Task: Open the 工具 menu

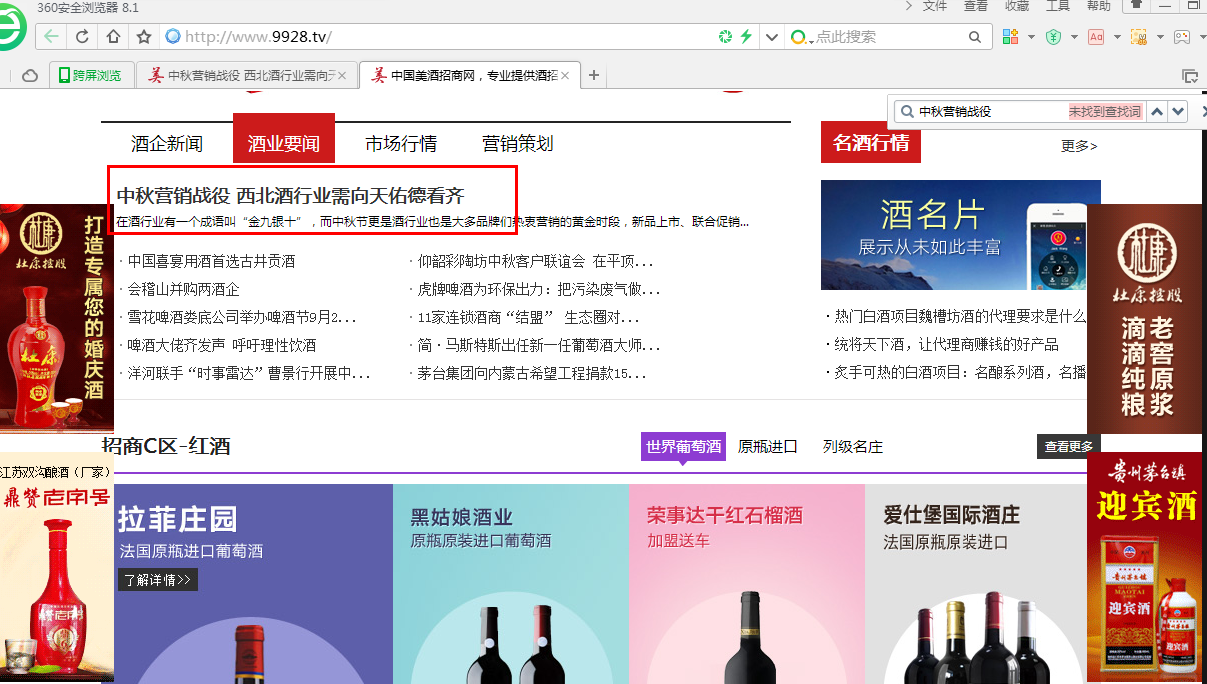Action: [x=1058, y=6]
